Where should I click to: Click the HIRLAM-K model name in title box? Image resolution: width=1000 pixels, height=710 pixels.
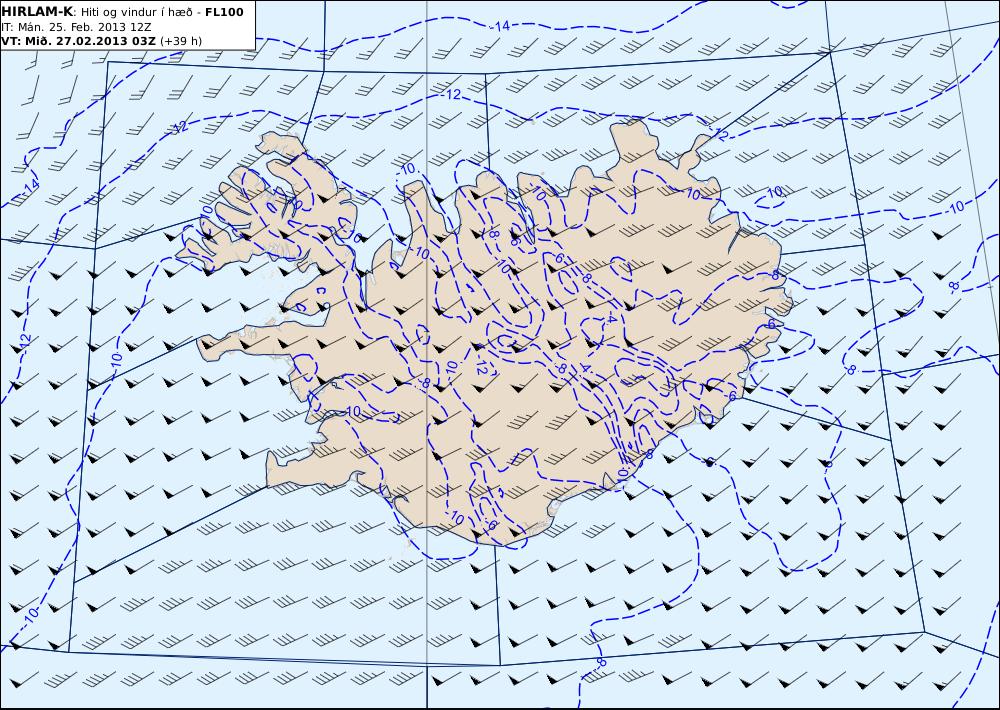click(x=36, y=12)
